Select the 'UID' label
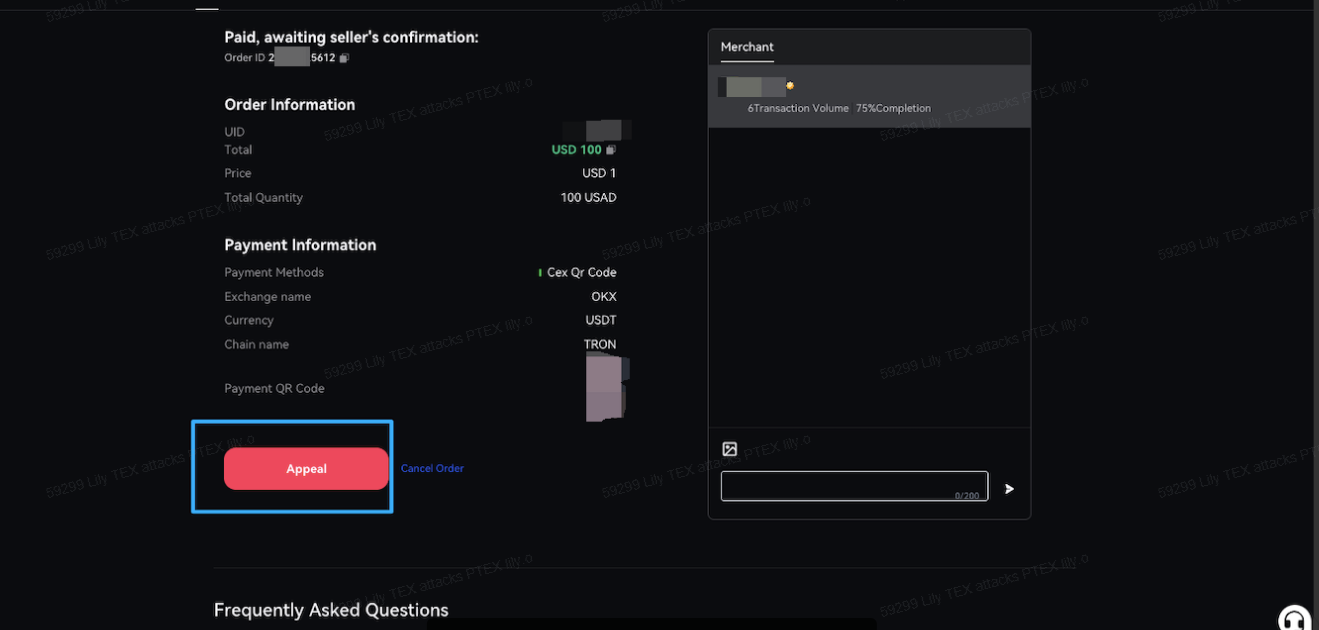This screenshot has width=1319, height=630. (x=234, y=132)
